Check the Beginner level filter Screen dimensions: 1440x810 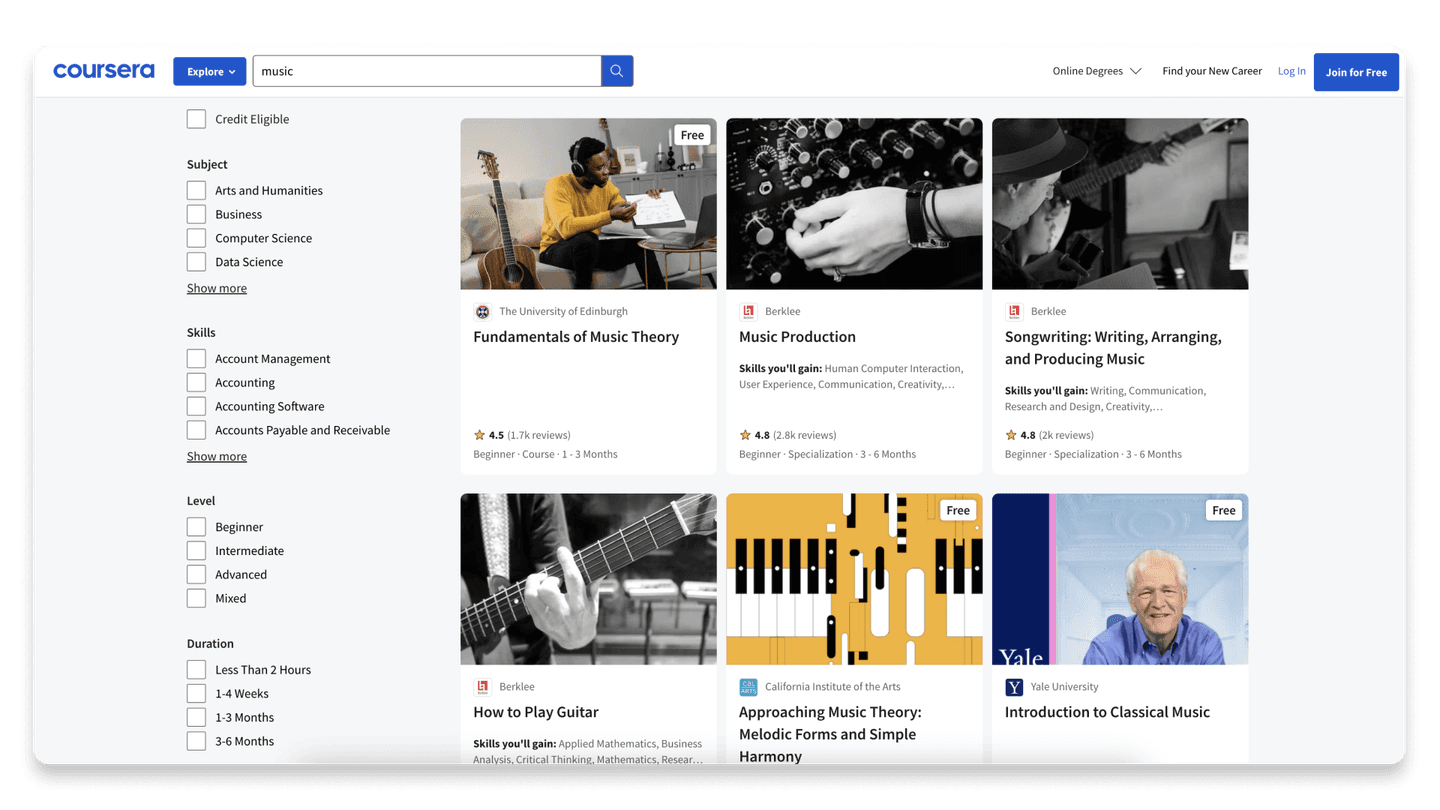click(x=196, y=526)
